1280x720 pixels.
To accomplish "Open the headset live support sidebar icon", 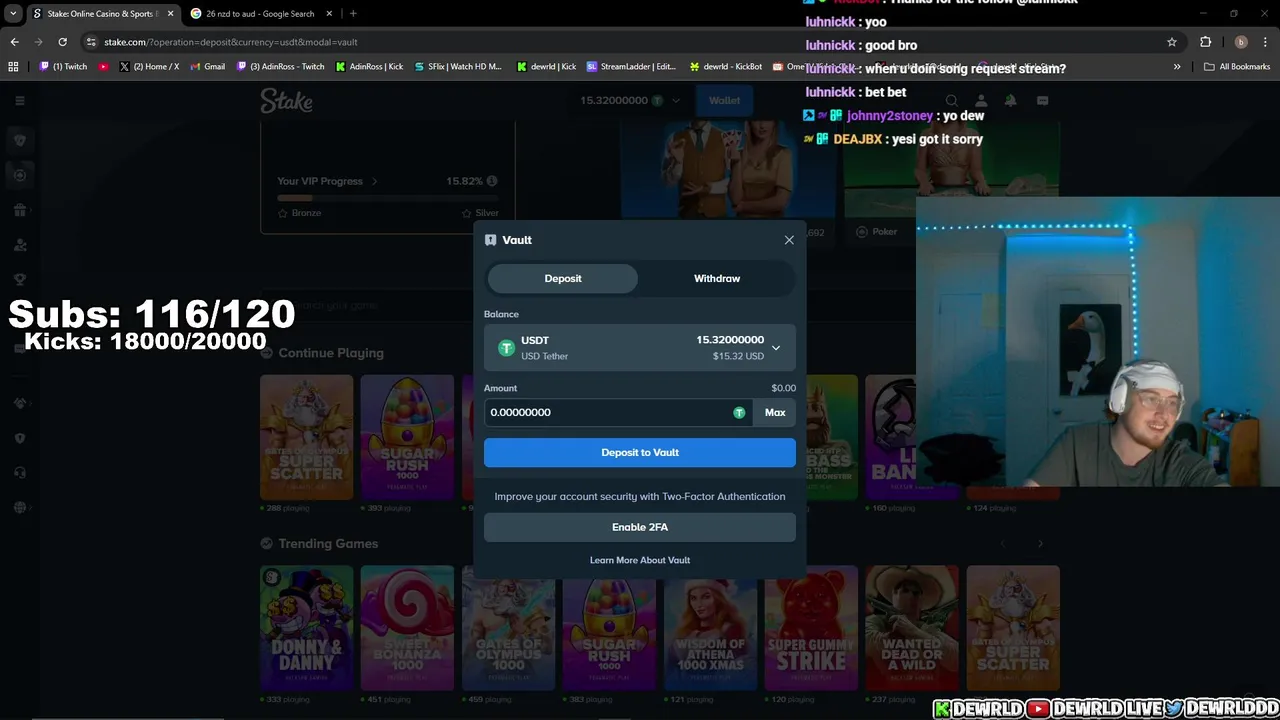I will [x=19, y=472].
